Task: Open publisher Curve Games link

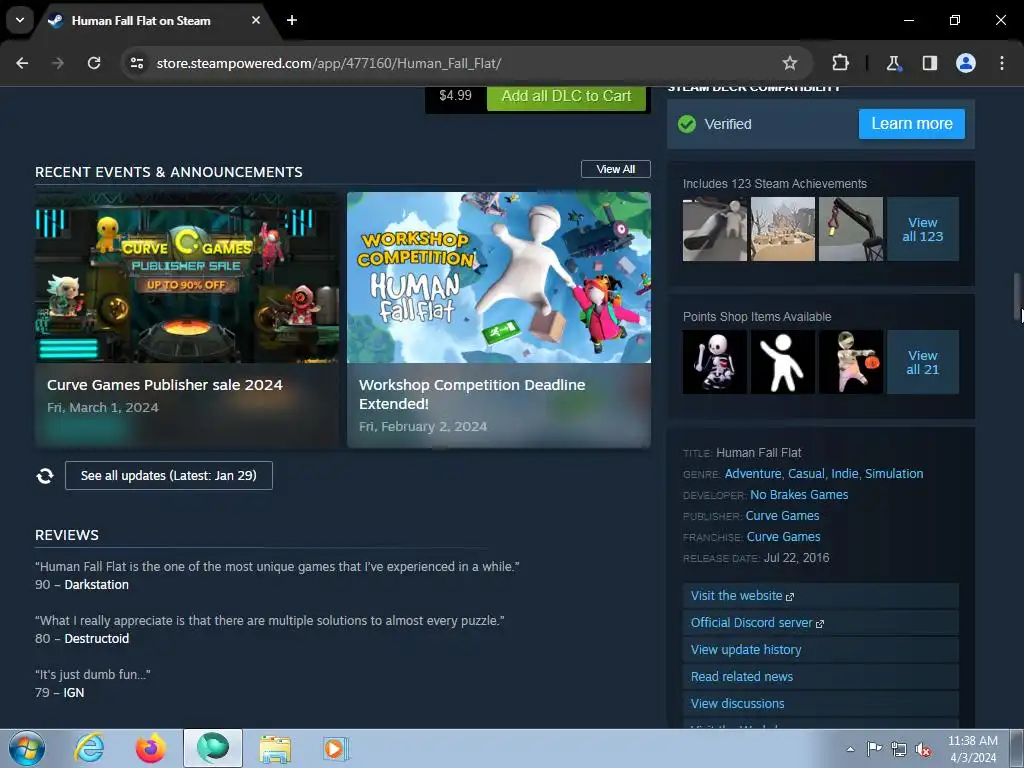Action: 782,515
